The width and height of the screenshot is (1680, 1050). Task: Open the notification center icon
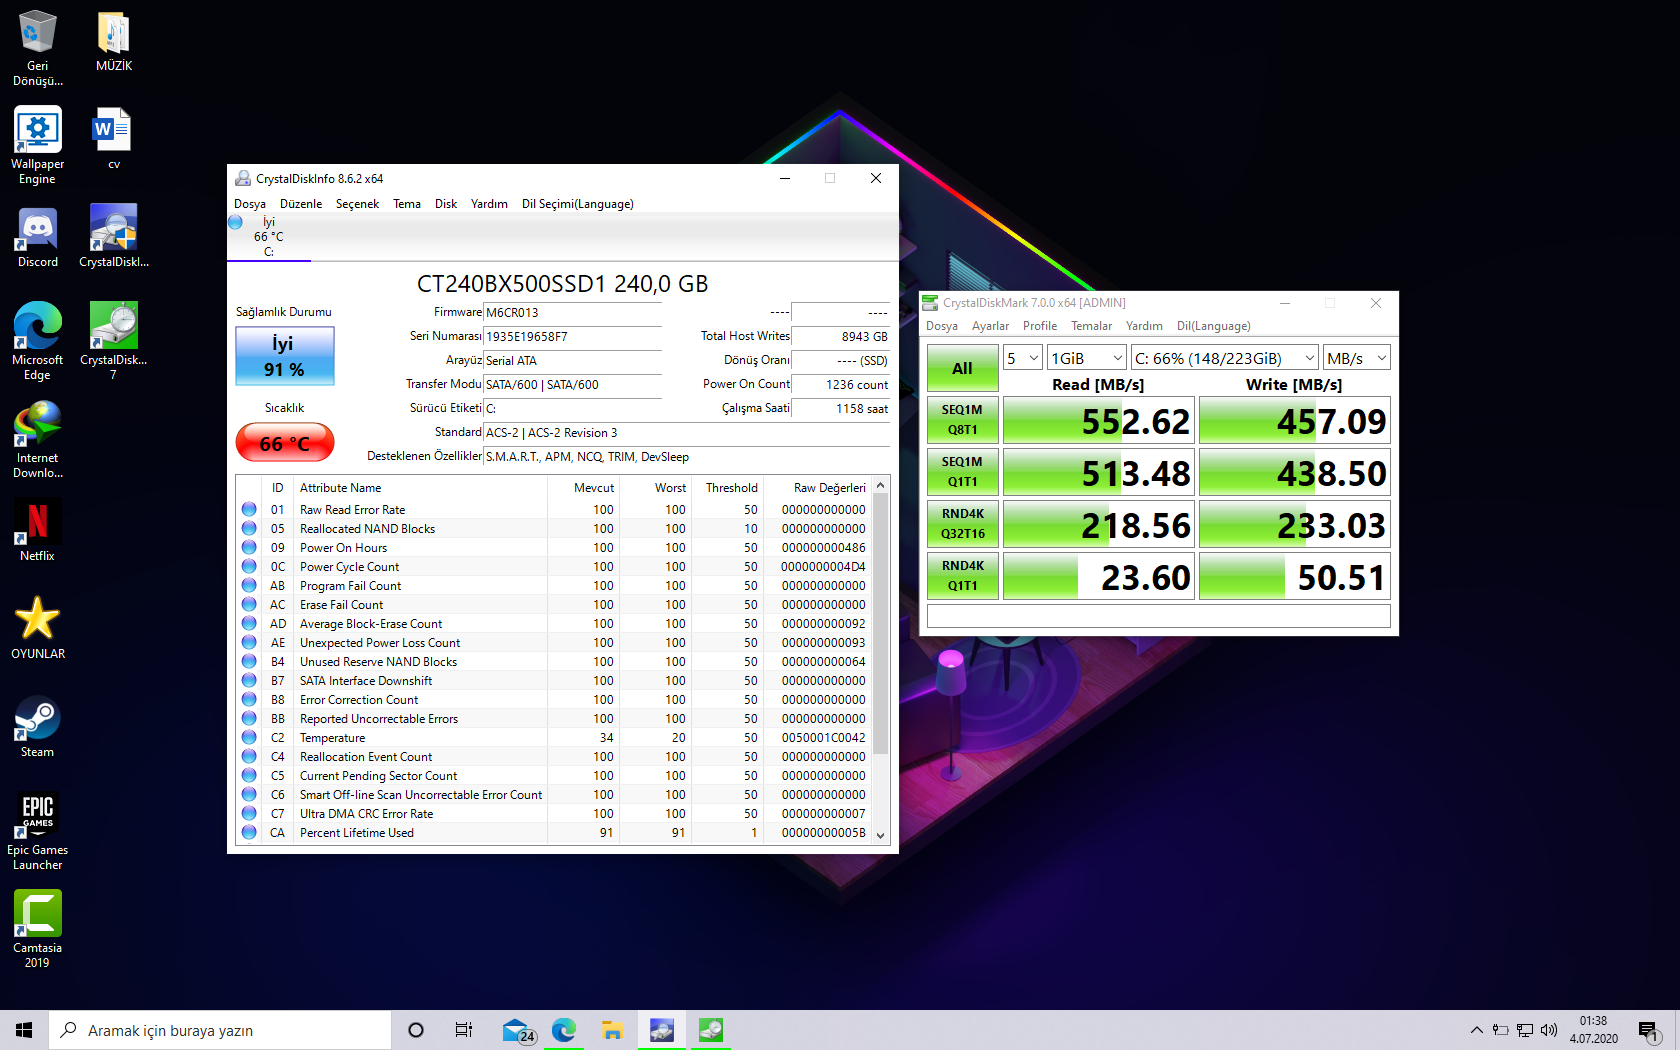(x=1649, y=1030)
